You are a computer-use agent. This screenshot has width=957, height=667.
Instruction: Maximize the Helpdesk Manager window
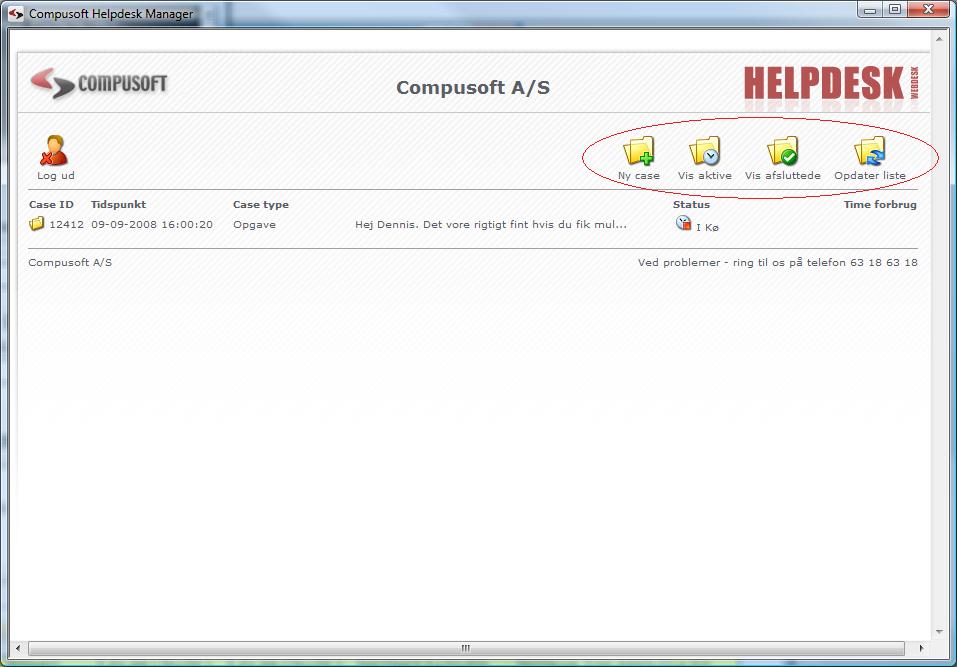tap(895, 10)
